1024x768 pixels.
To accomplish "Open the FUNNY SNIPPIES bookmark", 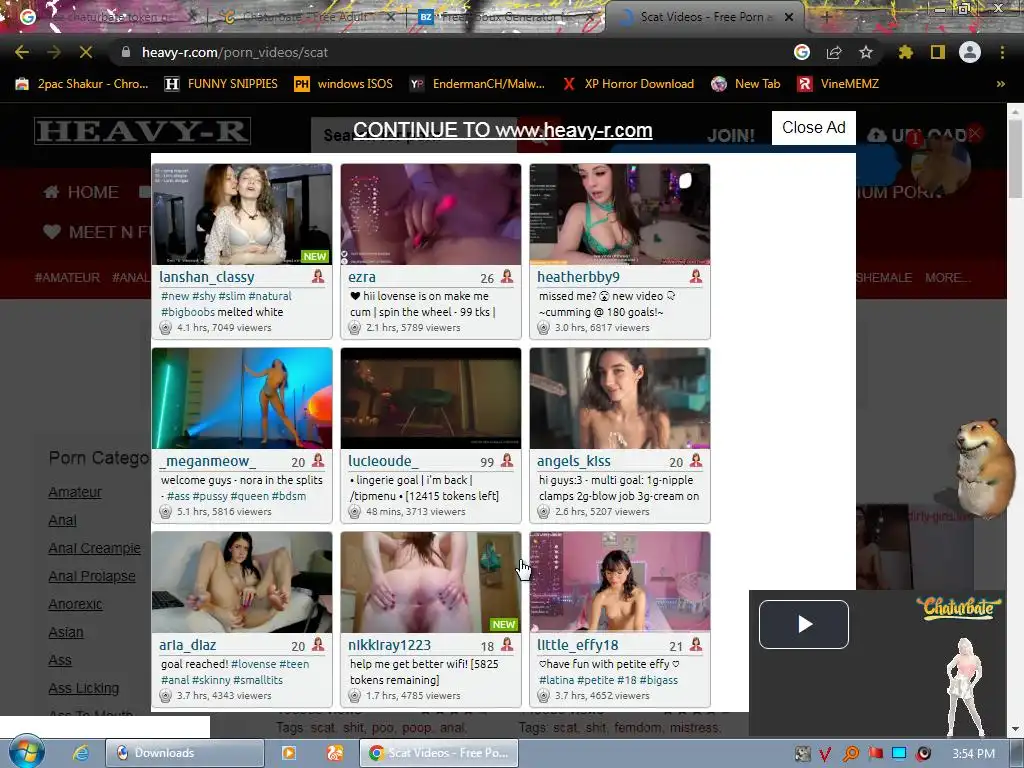I will (x=221, y=84).
